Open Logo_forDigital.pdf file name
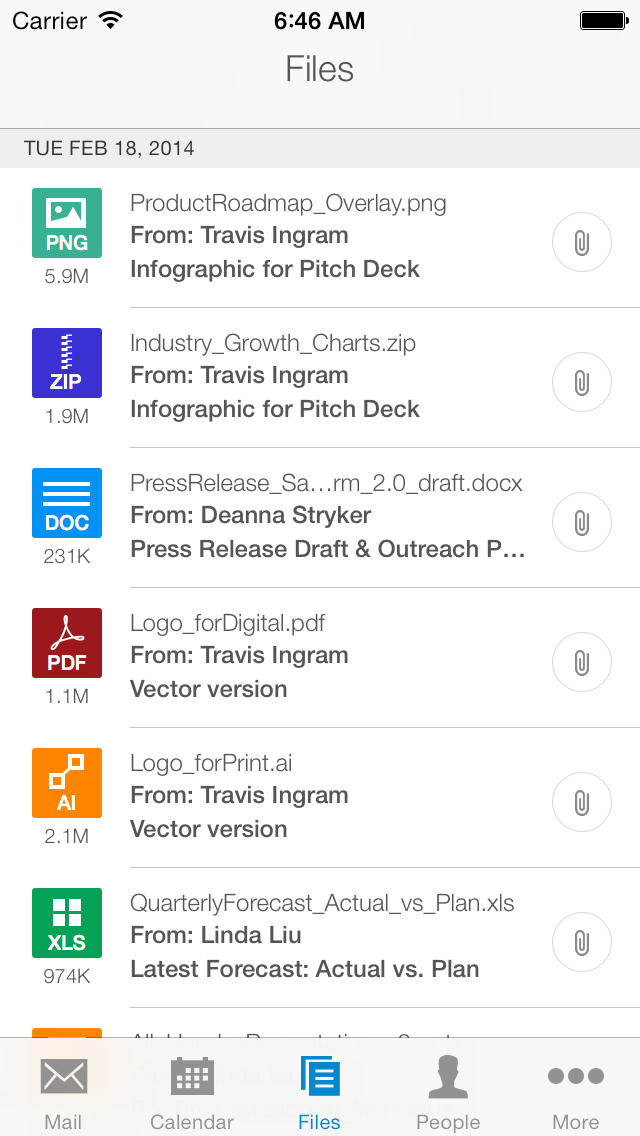 [227, 624]
